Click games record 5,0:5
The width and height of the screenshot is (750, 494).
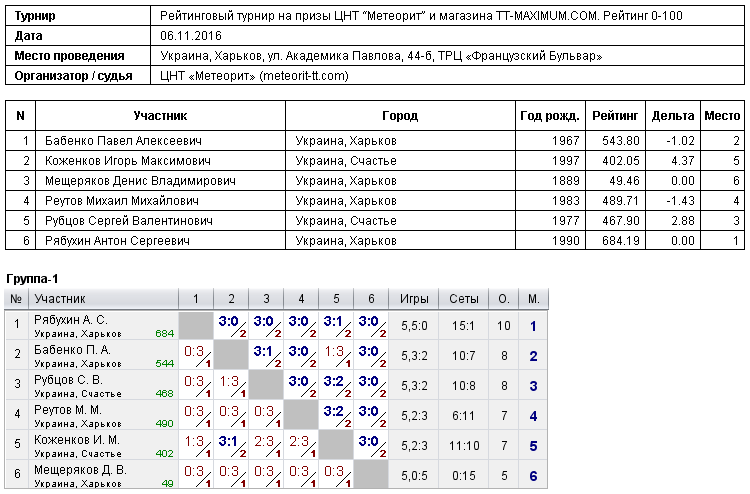[414, 476]
